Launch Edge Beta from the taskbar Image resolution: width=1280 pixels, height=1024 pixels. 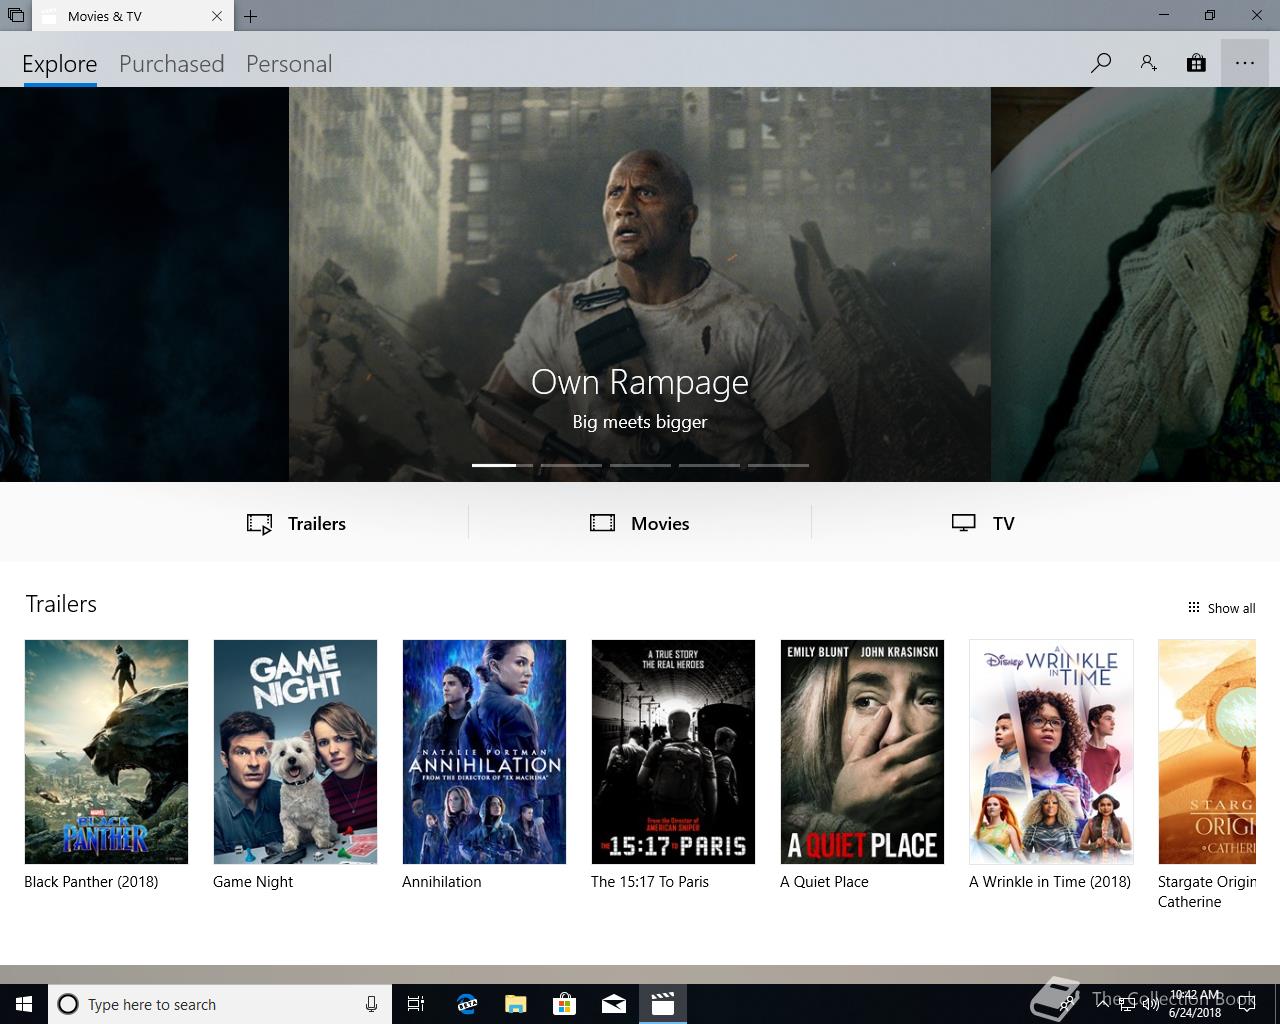(466, 1004)
